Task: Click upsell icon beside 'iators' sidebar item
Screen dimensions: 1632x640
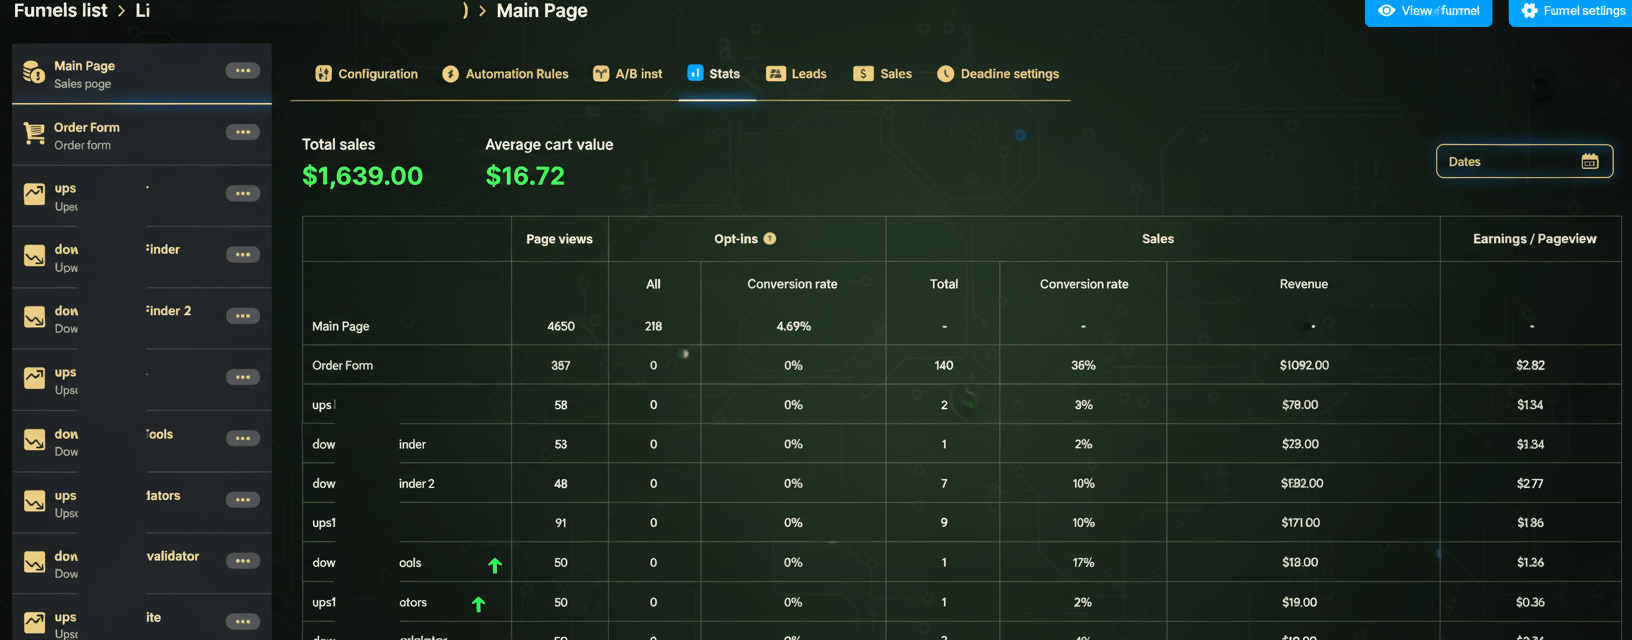Action: tap(34, 501)
